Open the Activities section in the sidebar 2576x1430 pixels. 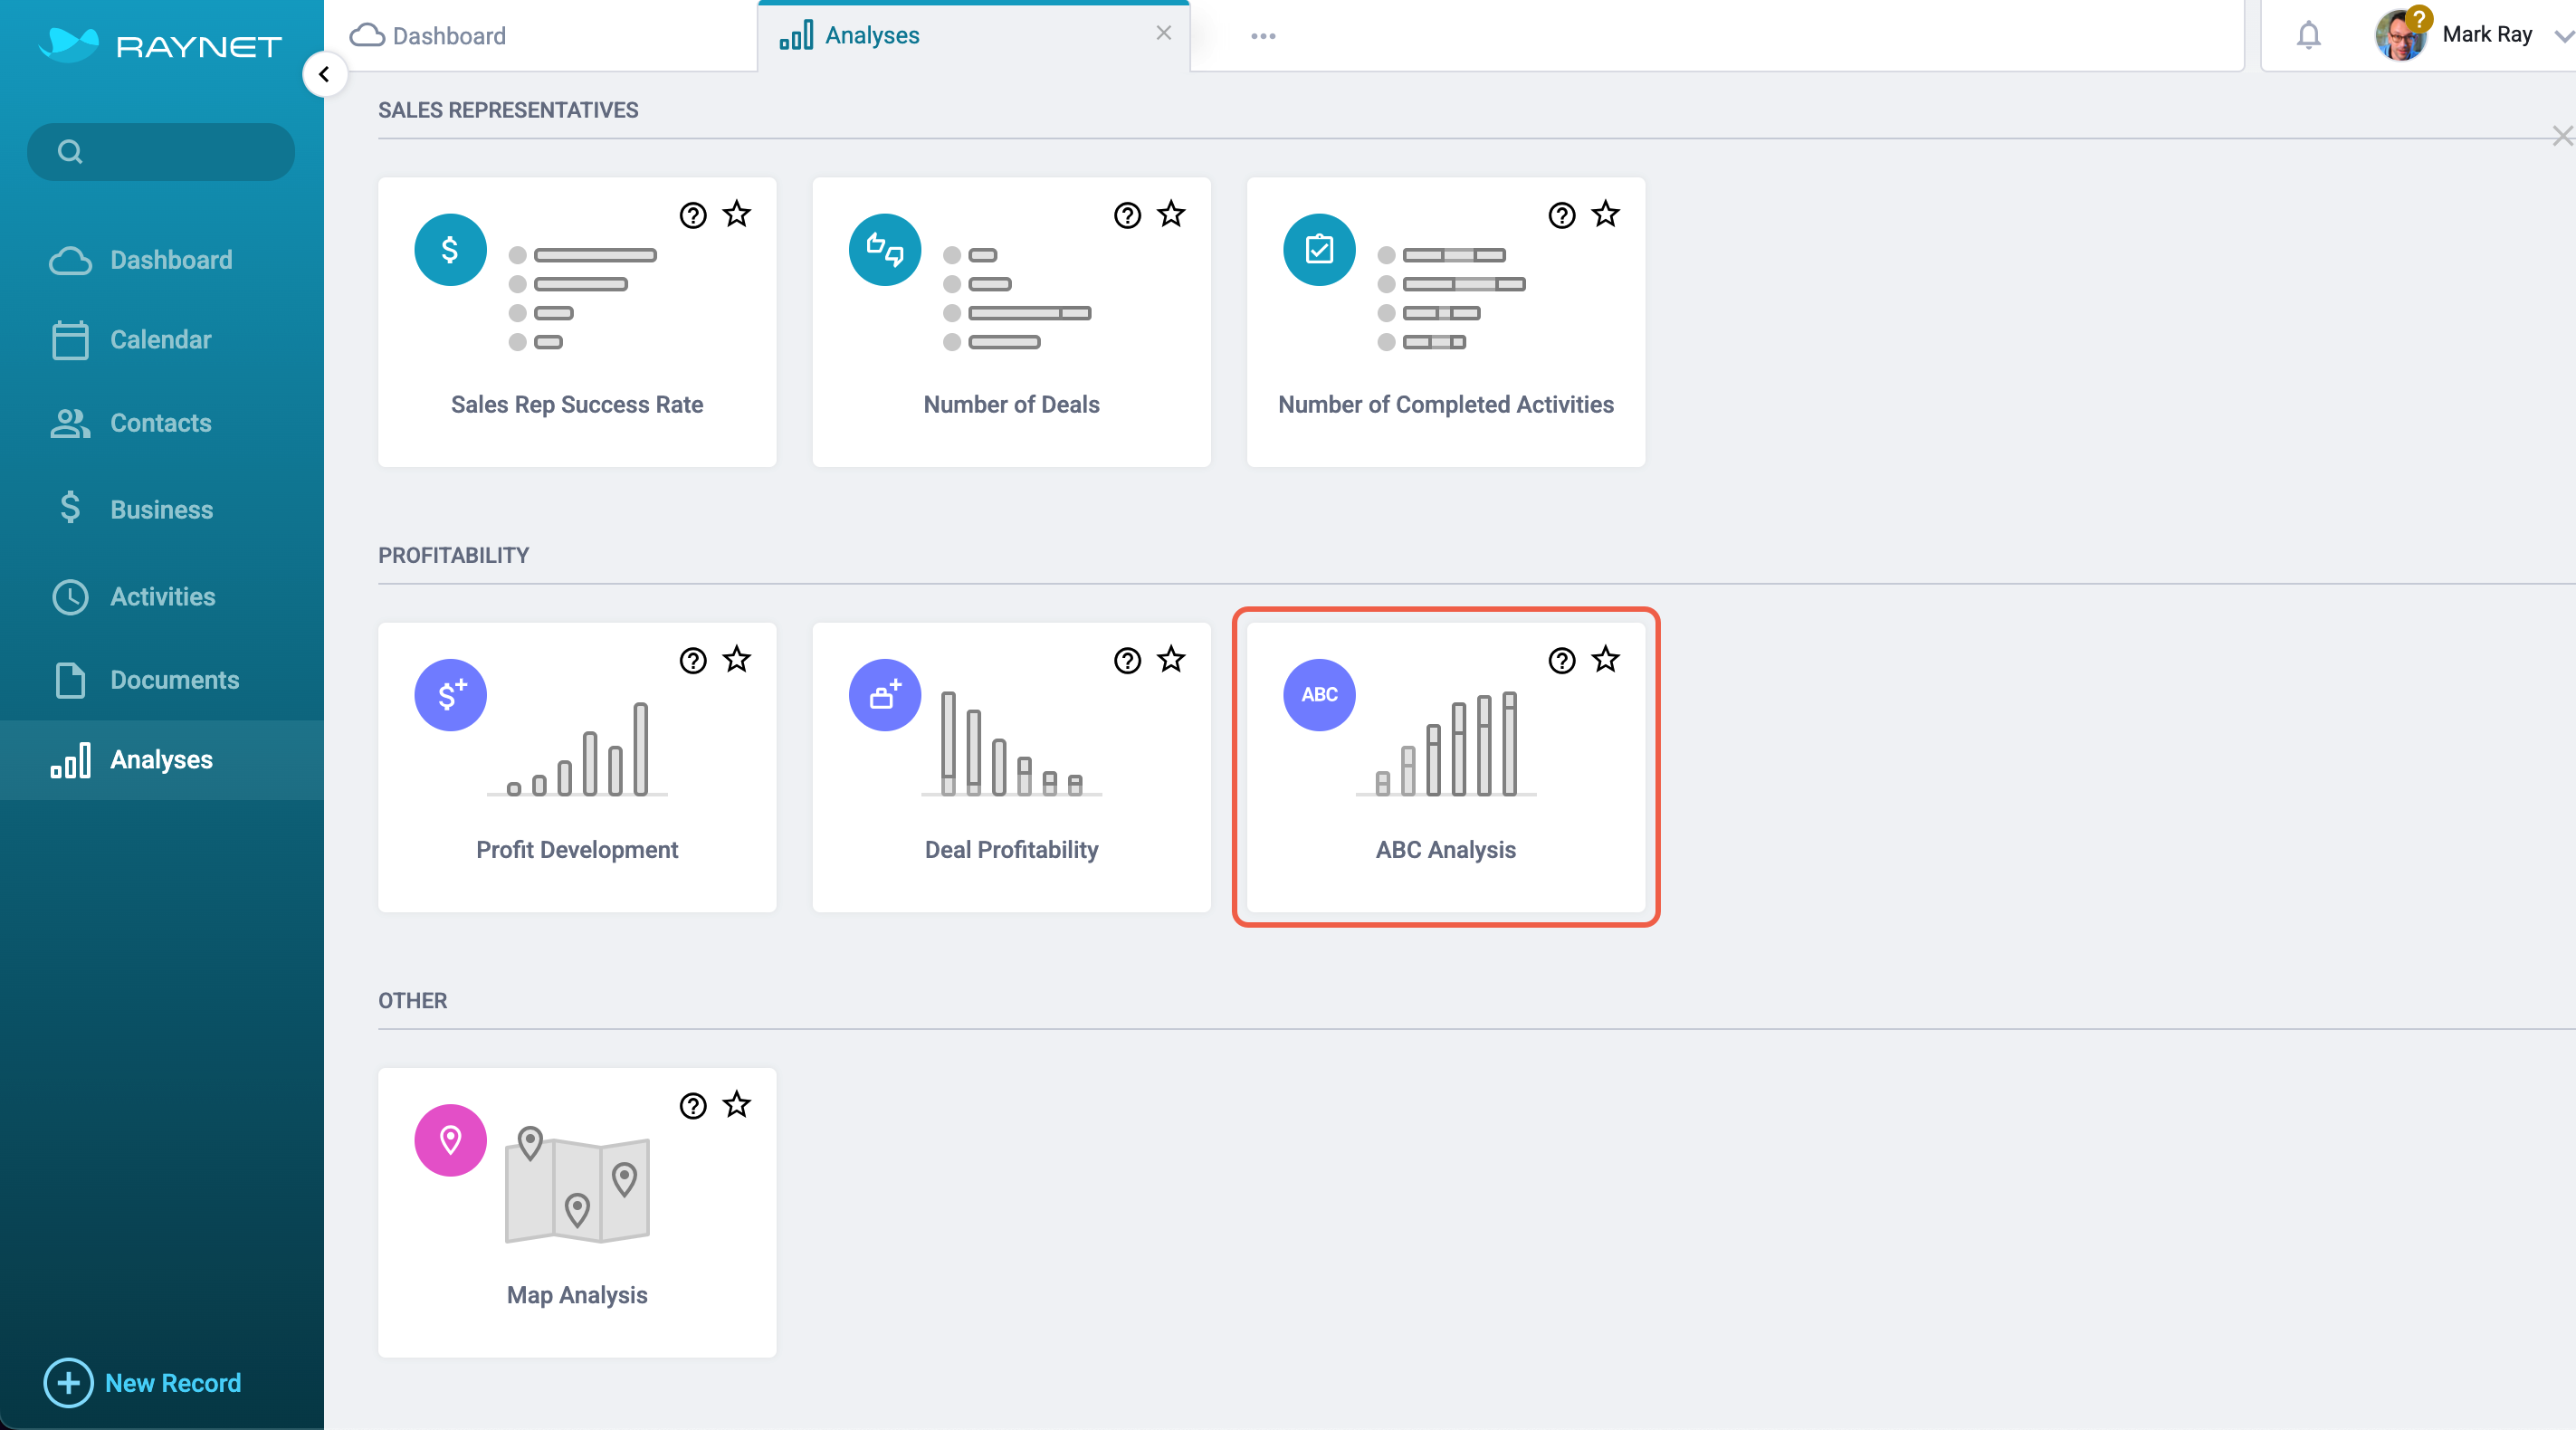coord(162,596)
